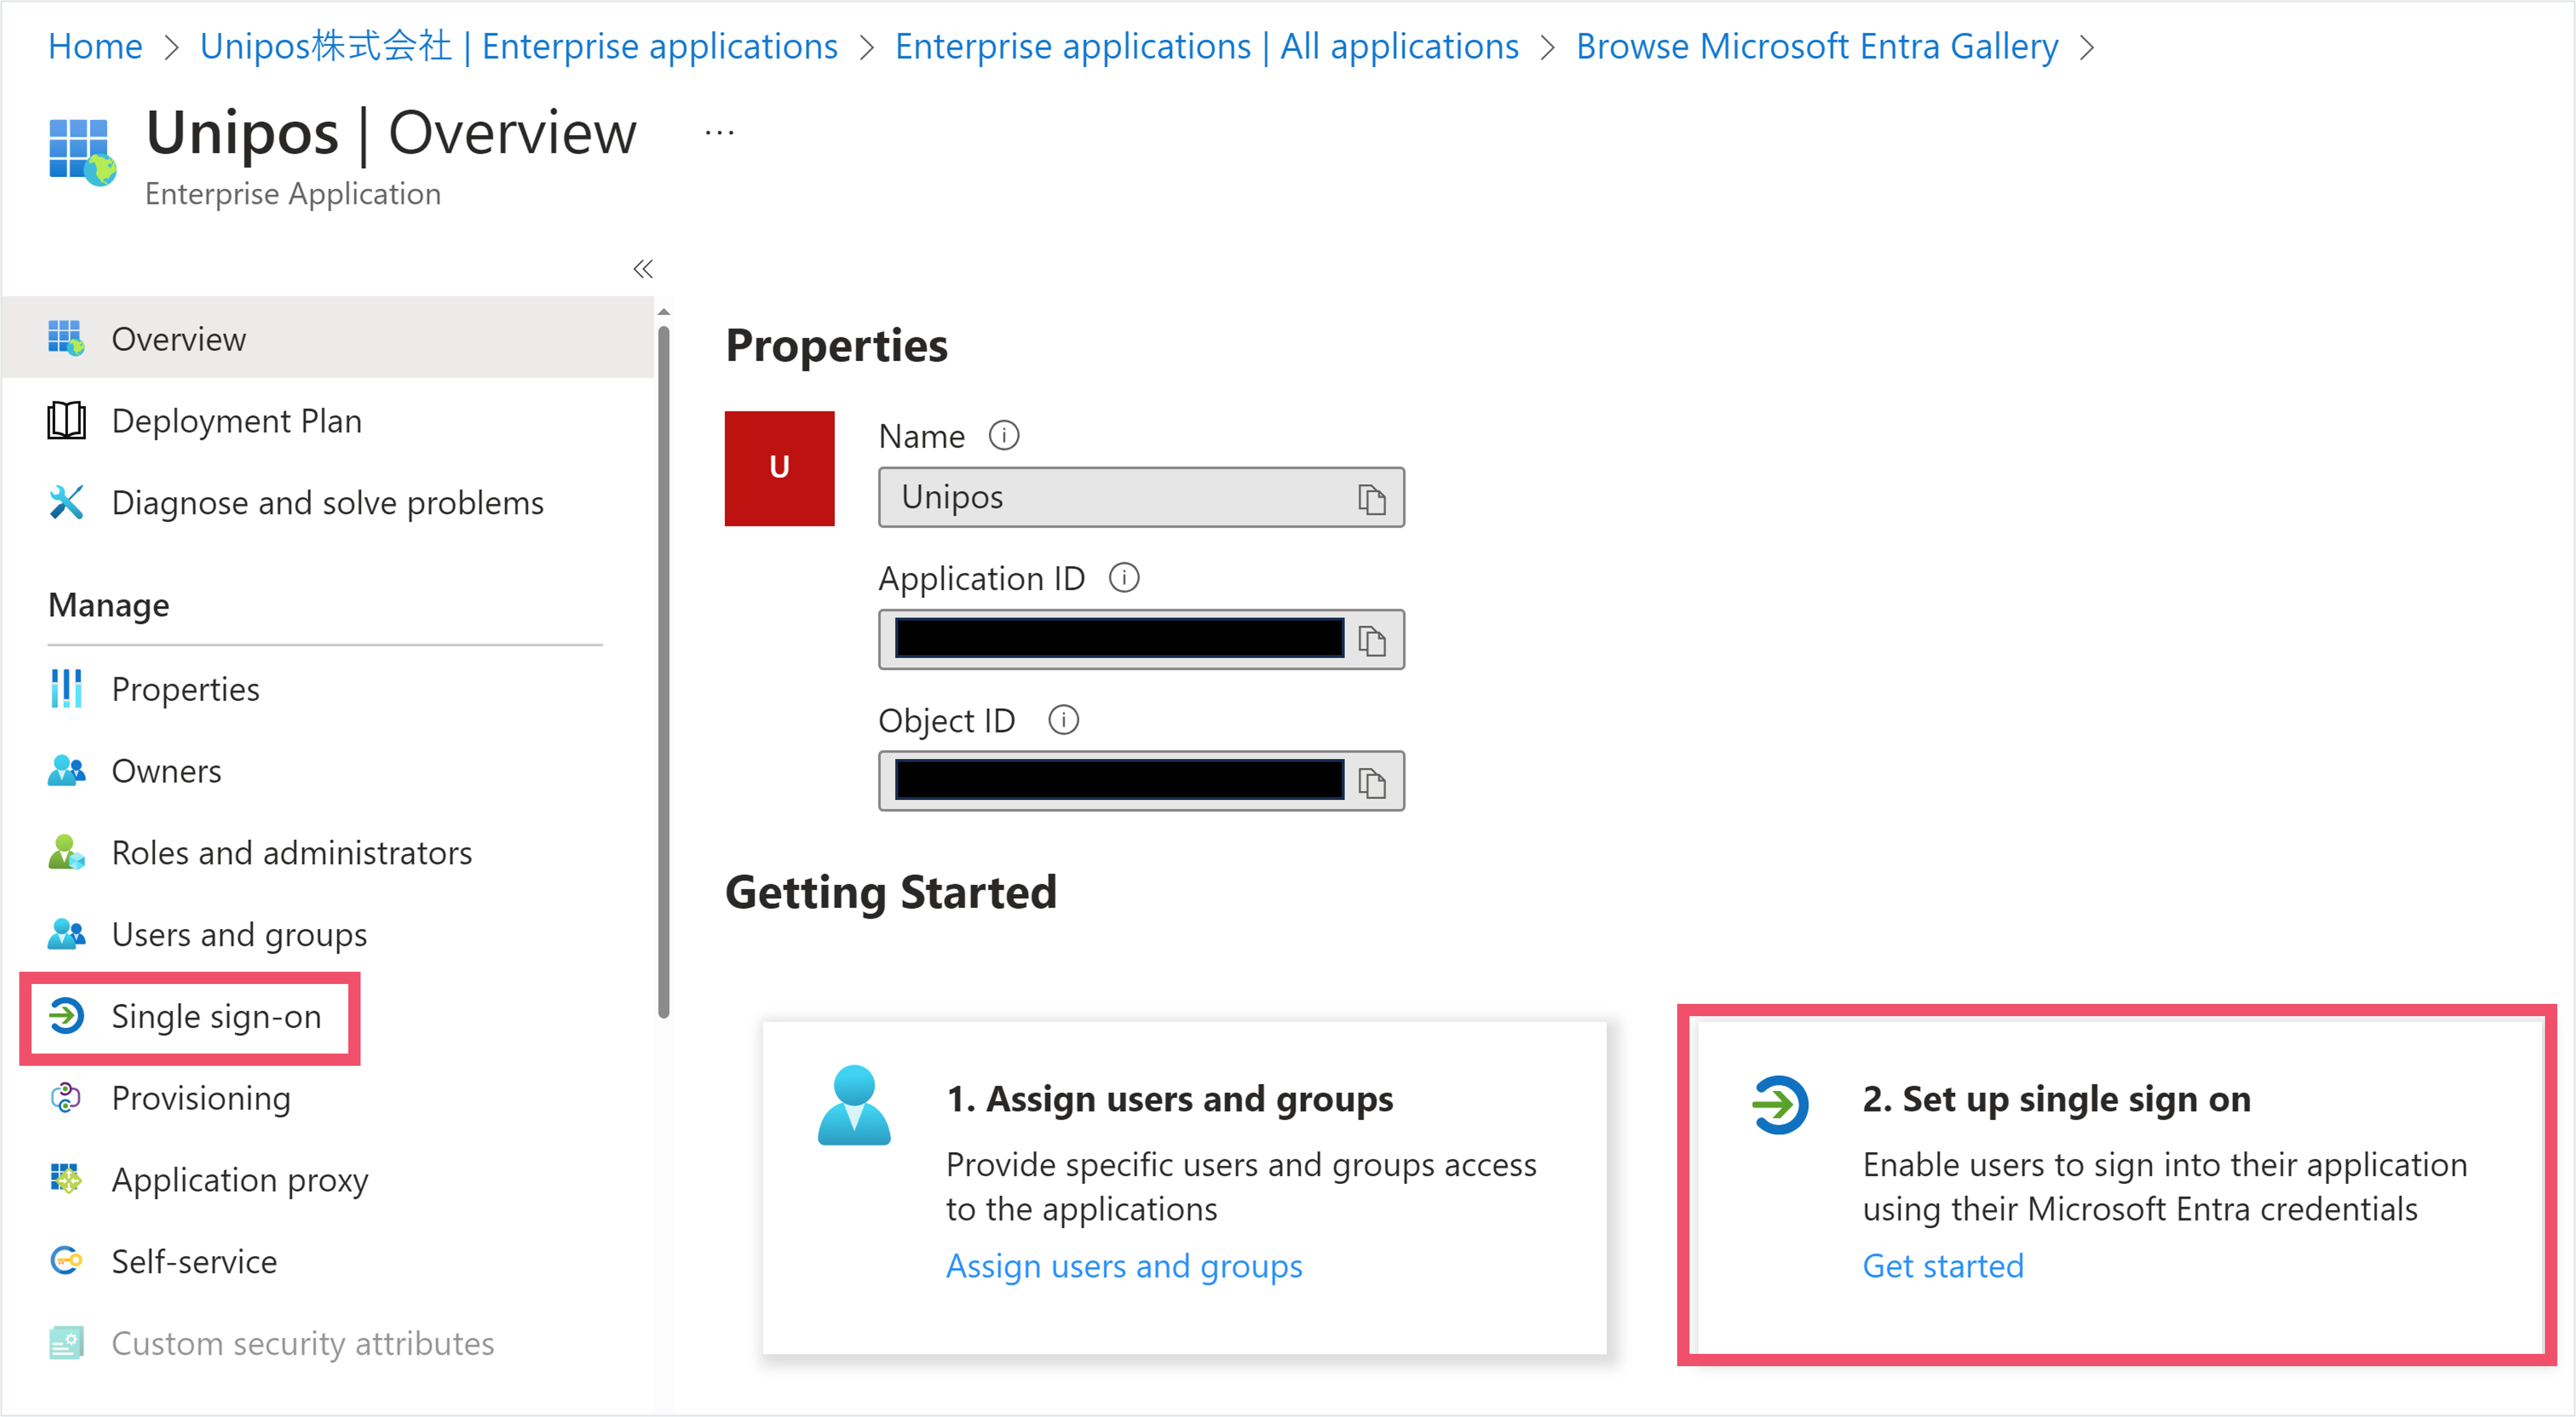
Task: Click the Object ID field
Action: point(1141,781)
